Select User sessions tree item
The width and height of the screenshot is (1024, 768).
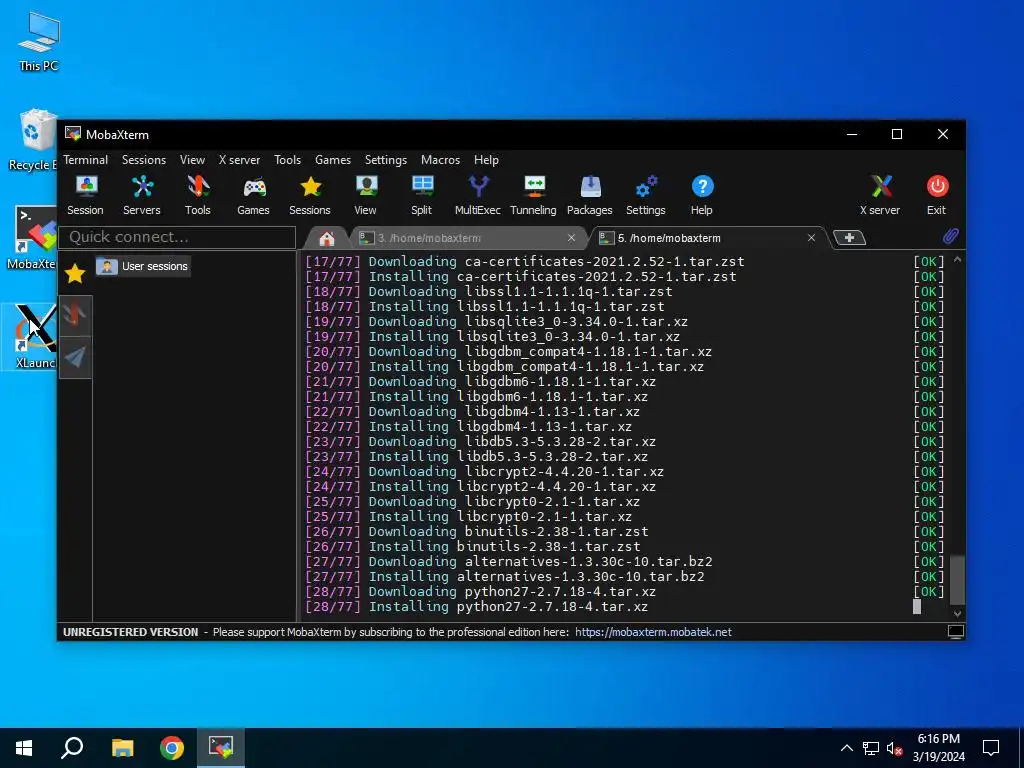click(143, 266)
